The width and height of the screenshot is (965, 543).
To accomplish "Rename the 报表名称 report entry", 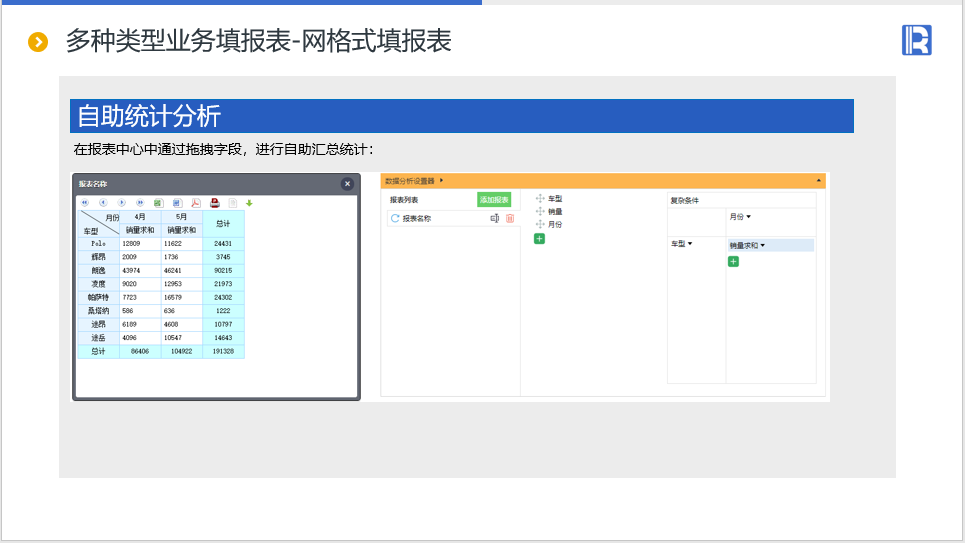I will [x=495, y=218].
